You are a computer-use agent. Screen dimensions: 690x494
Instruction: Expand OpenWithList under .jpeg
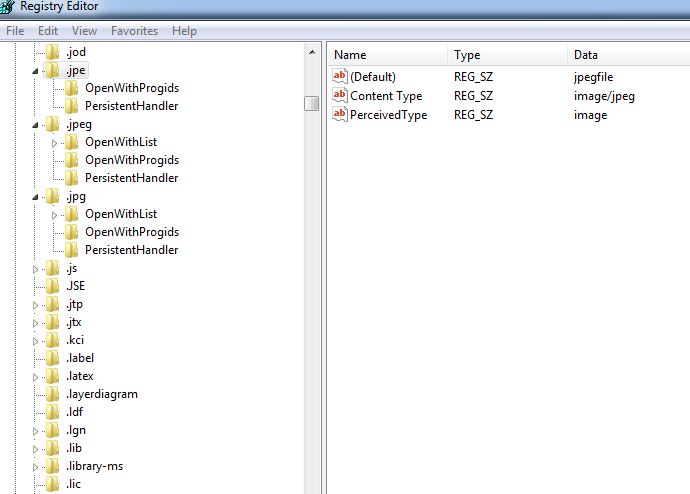(x=54, y=143)
